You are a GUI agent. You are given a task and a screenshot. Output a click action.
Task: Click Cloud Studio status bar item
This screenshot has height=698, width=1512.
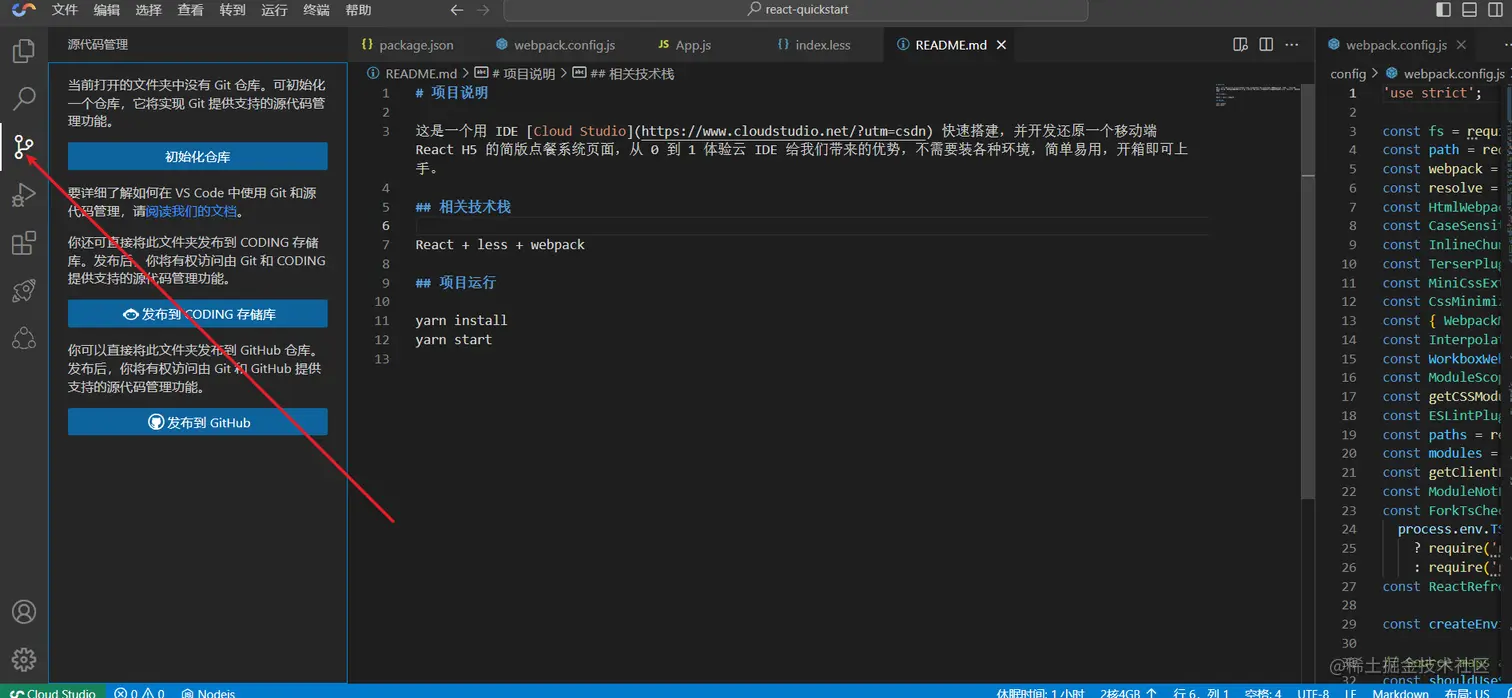(x=54, y=692)
